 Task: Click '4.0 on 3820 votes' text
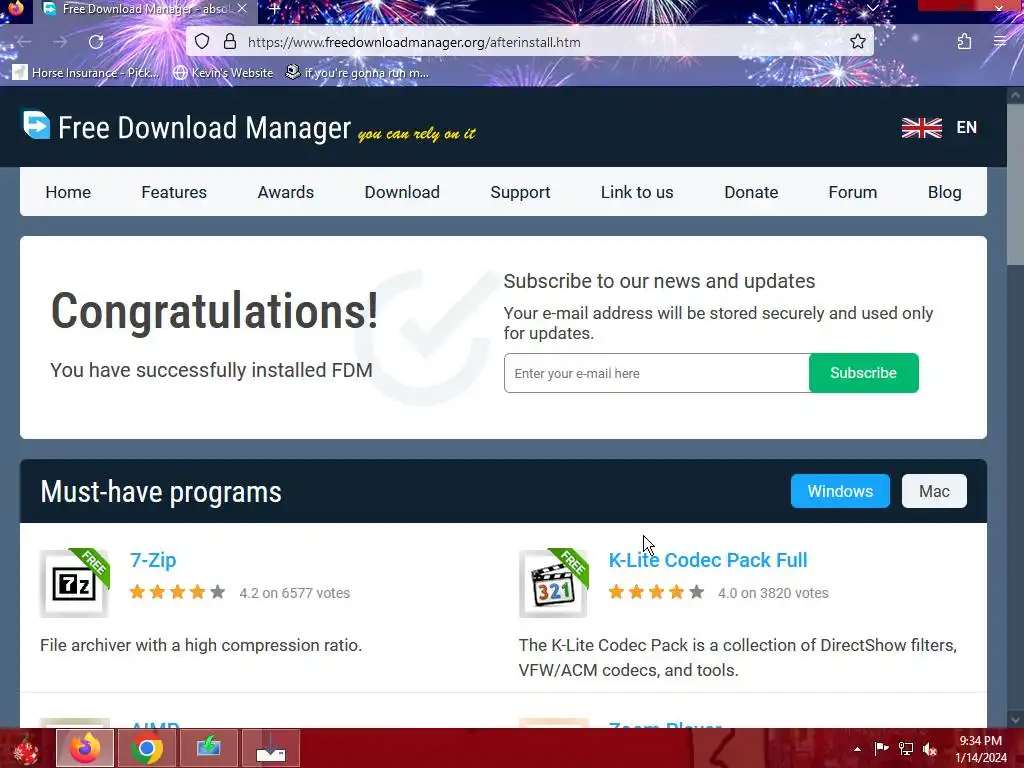773,593
